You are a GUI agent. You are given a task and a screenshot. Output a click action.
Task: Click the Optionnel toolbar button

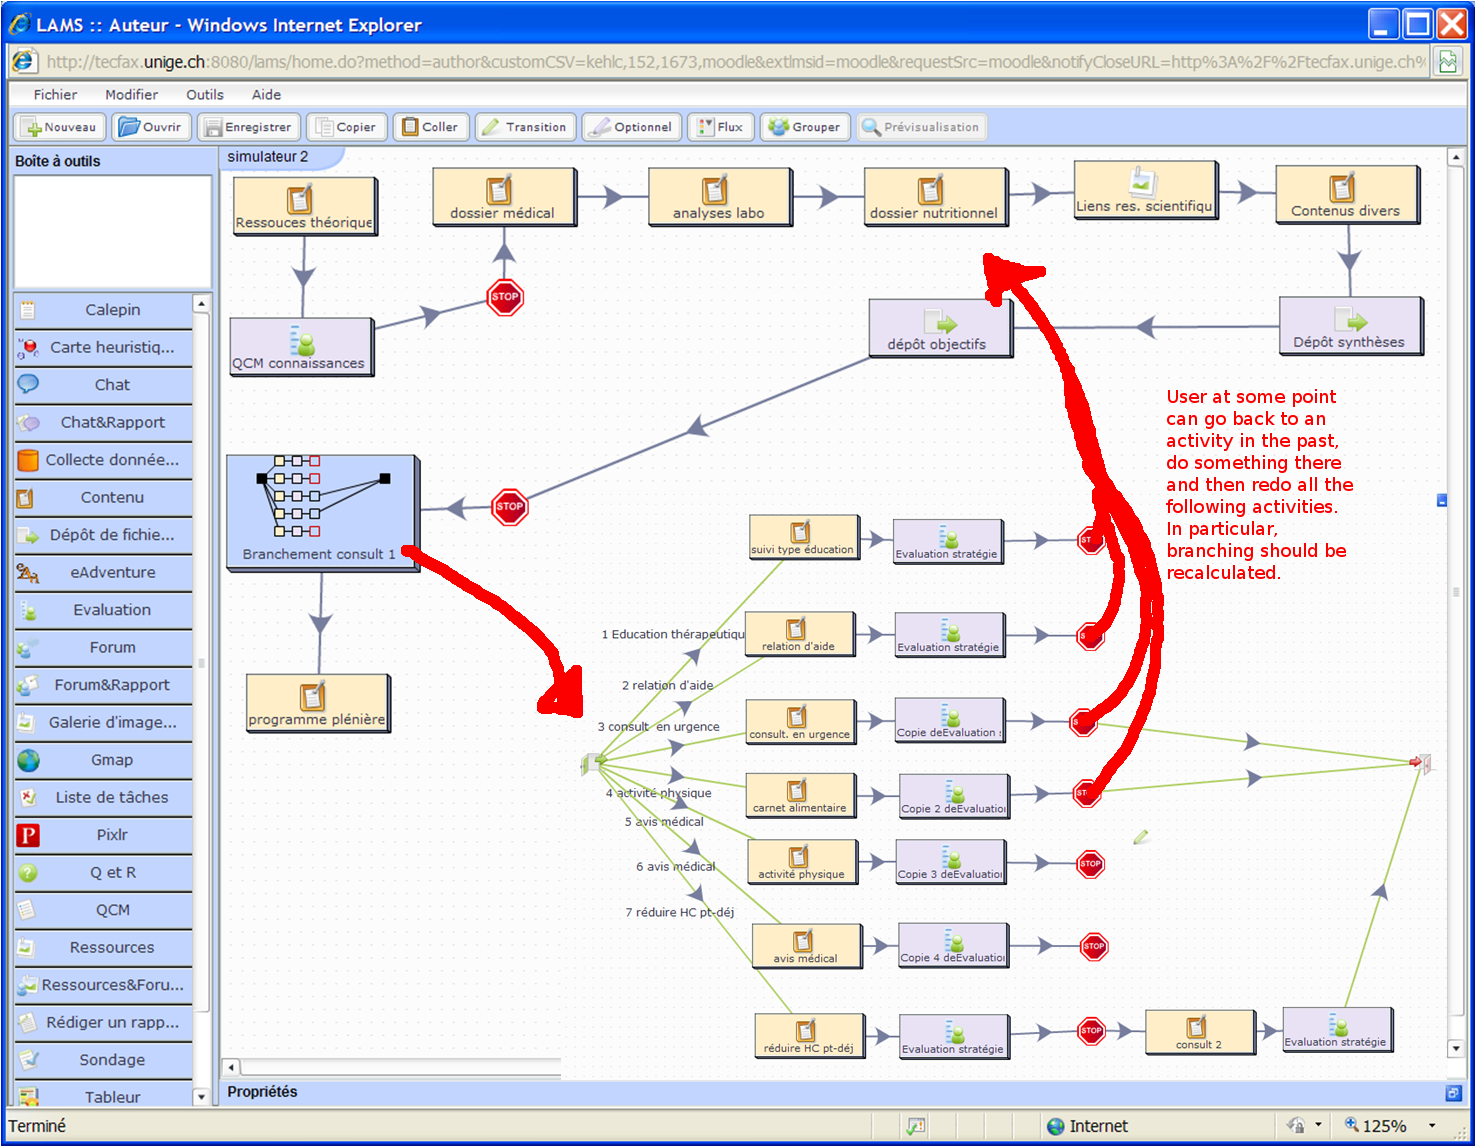coord(632,127)
